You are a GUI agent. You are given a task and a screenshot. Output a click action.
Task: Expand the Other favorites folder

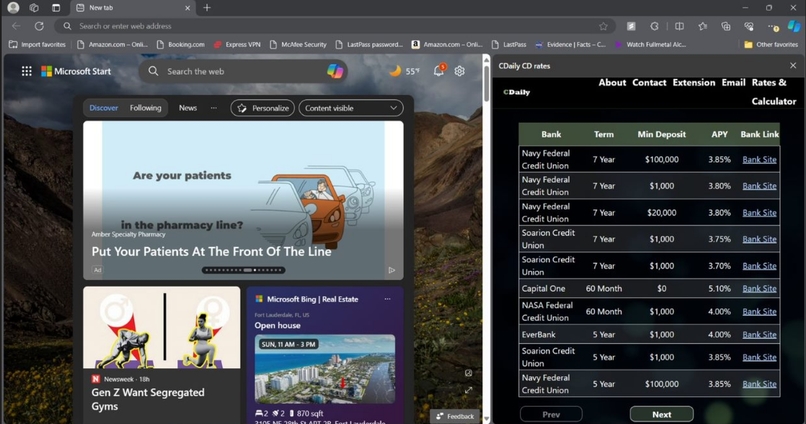pyautogui.click(x=771, y=45)
